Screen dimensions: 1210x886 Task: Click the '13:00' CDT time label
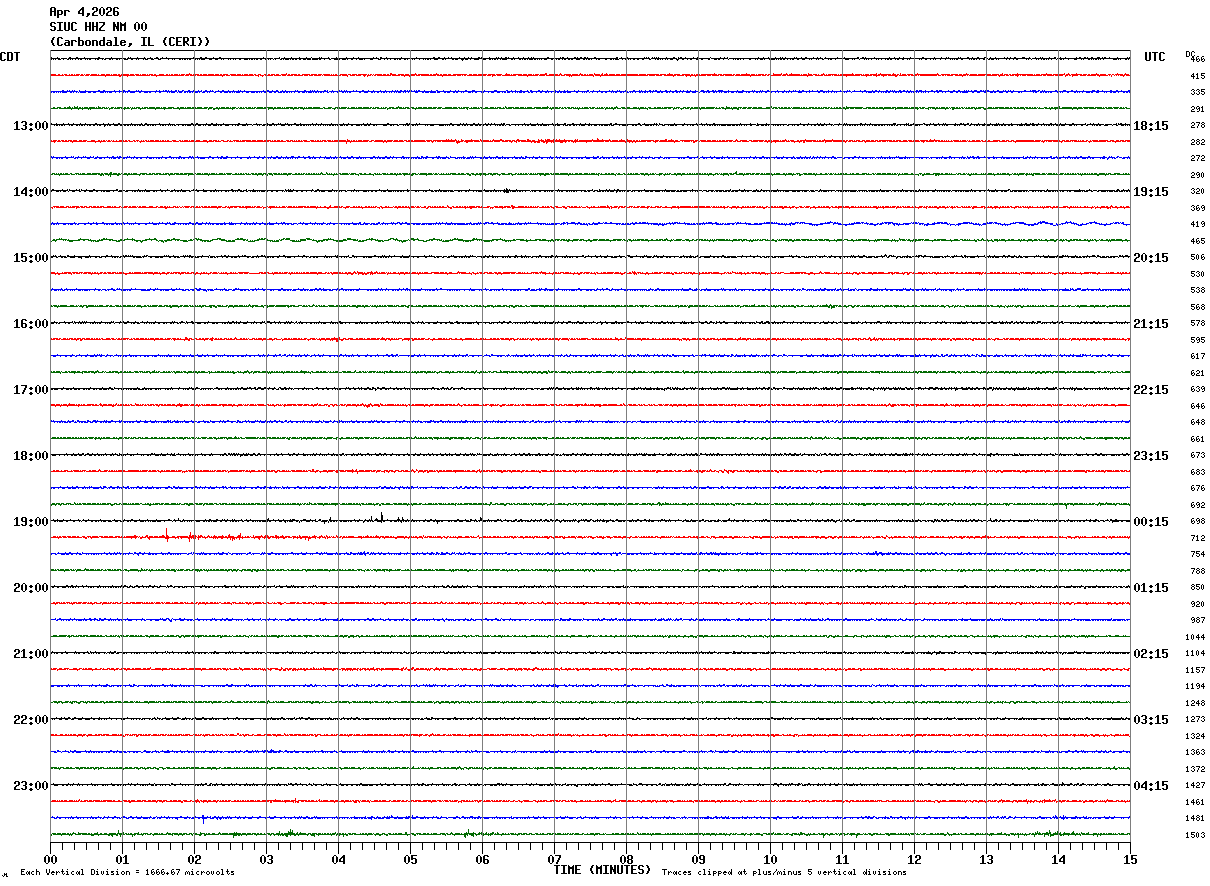pyautogui.click(x=30, y=126)
